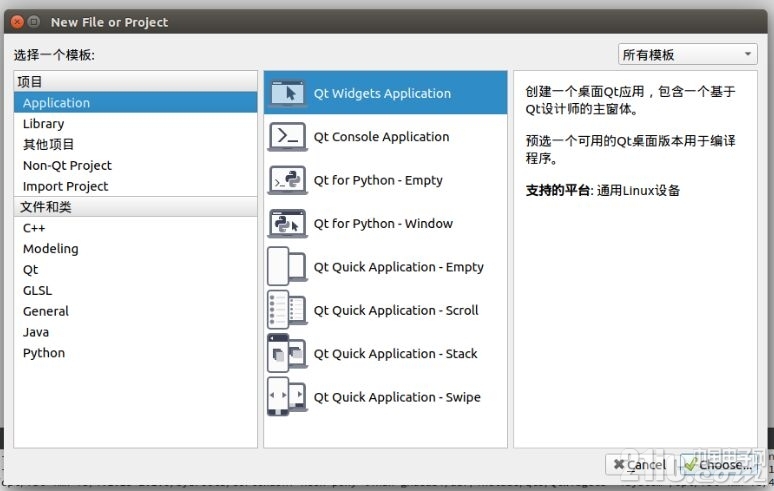Select the Import Project category

(x=136, y=186)
